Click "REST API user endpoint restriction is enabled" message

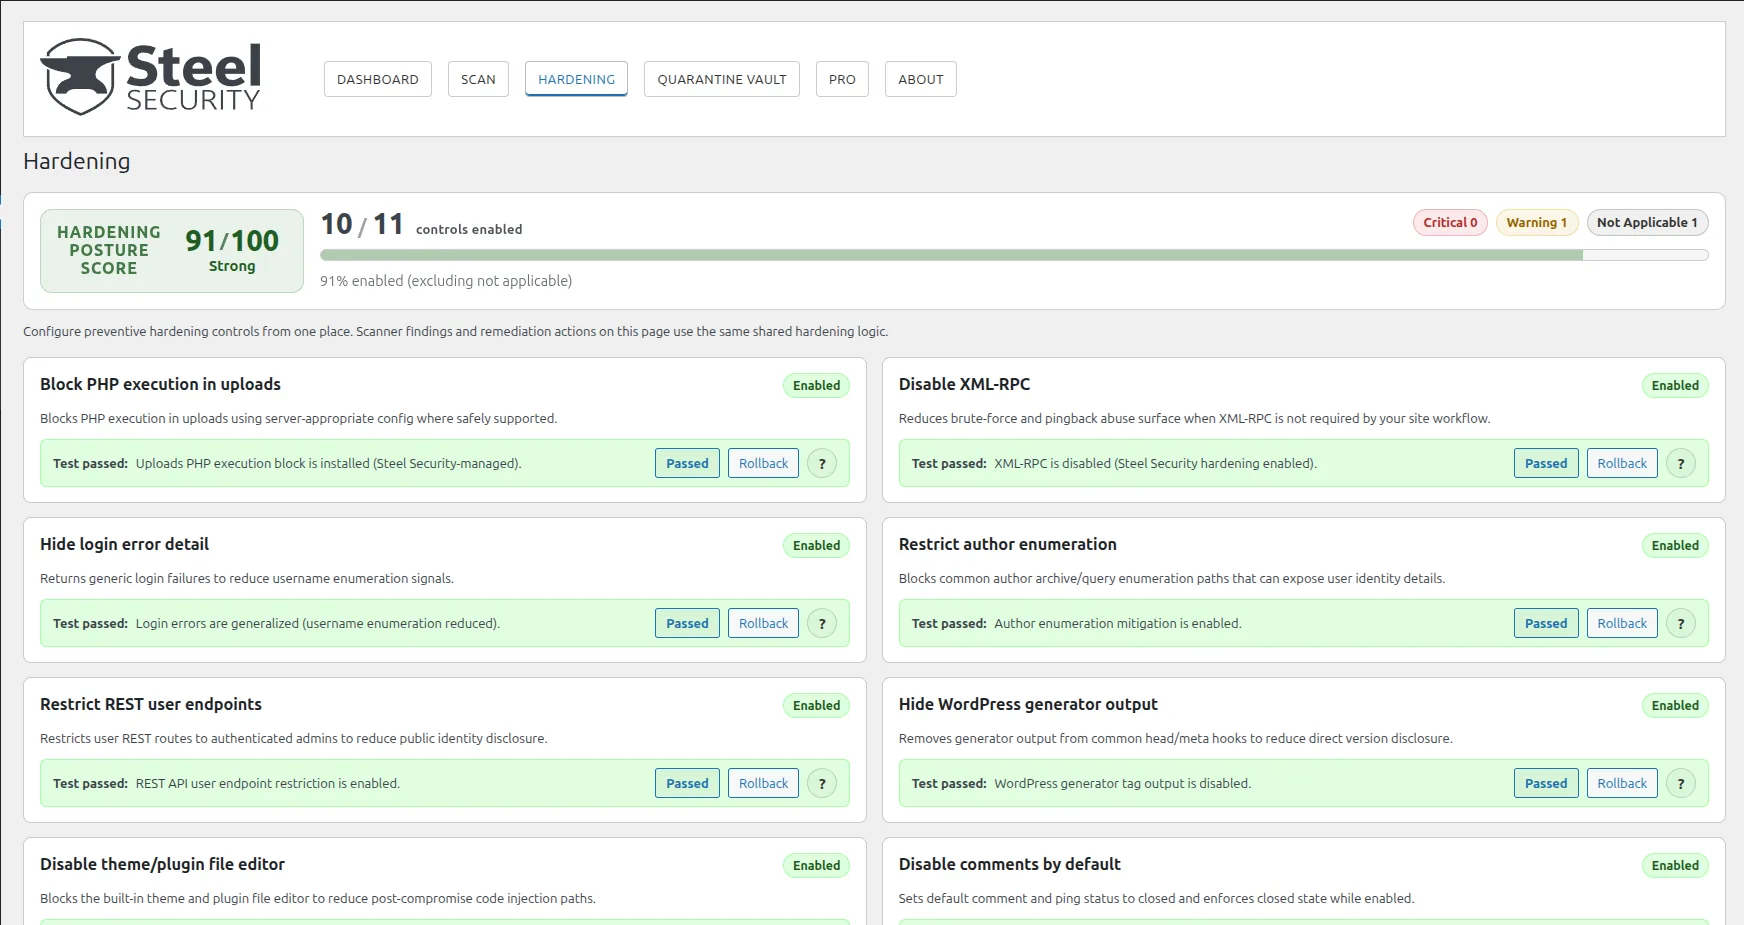pos(268,783)
